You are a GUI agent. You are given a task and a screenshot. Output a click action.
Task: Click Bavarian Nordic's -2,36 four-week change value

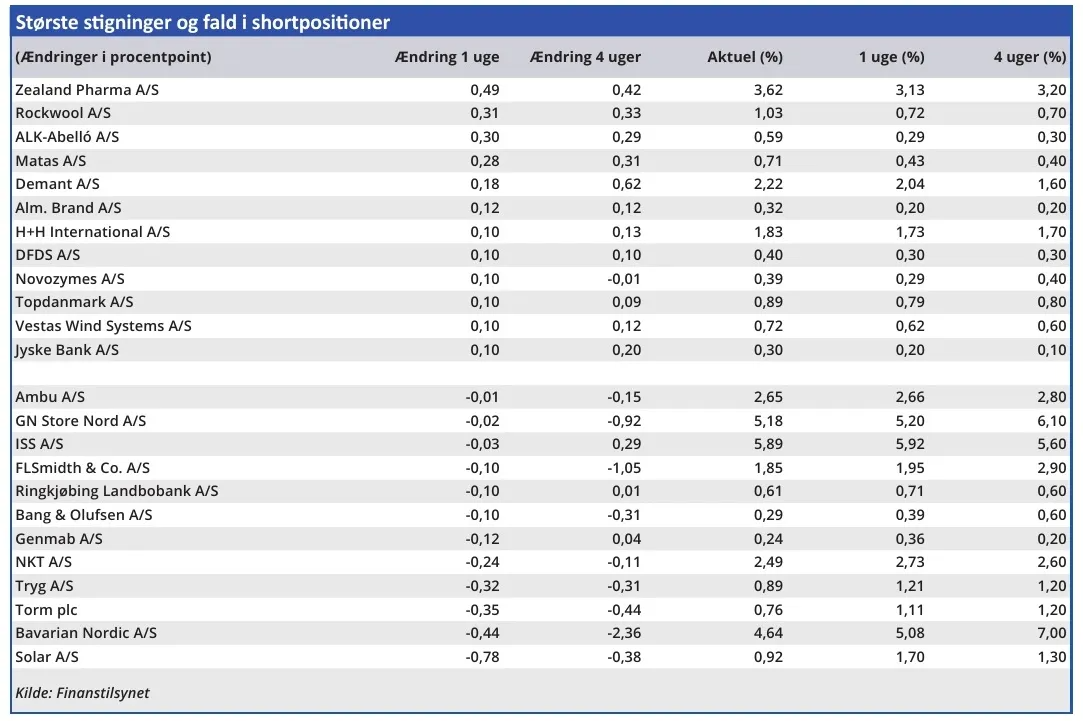tap(625, 633)
